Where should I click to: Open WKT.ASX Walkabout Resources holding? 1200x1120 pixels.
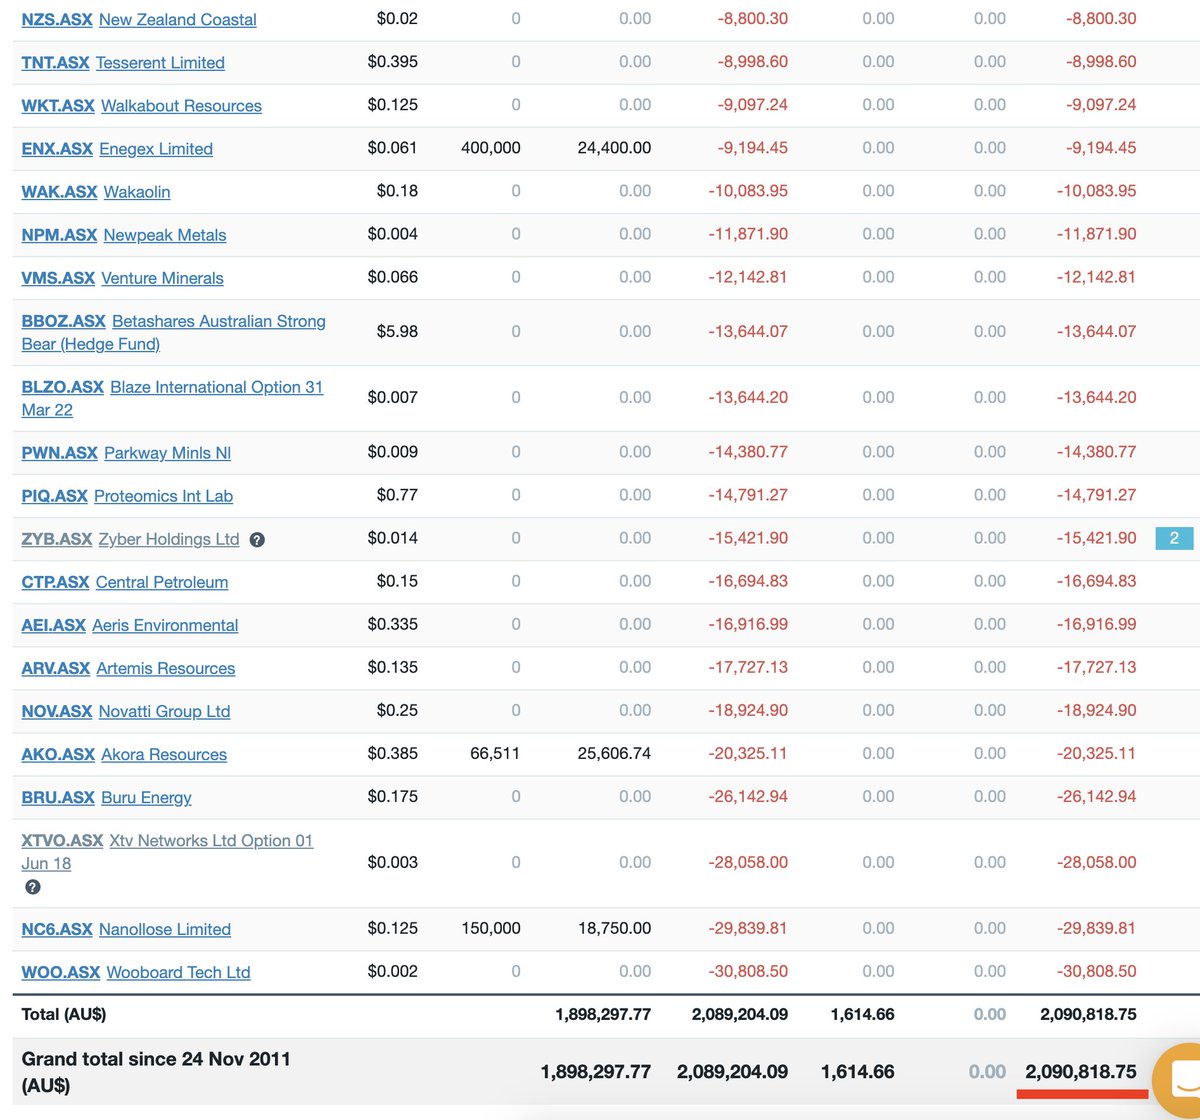pyautogui.click(x=141, y=105)
